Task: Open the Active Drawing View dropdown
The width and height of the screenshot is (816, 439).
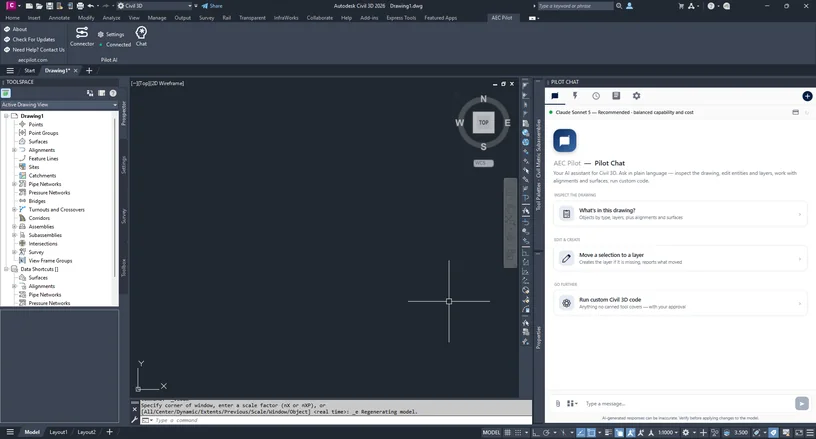Action: [59, 105]
